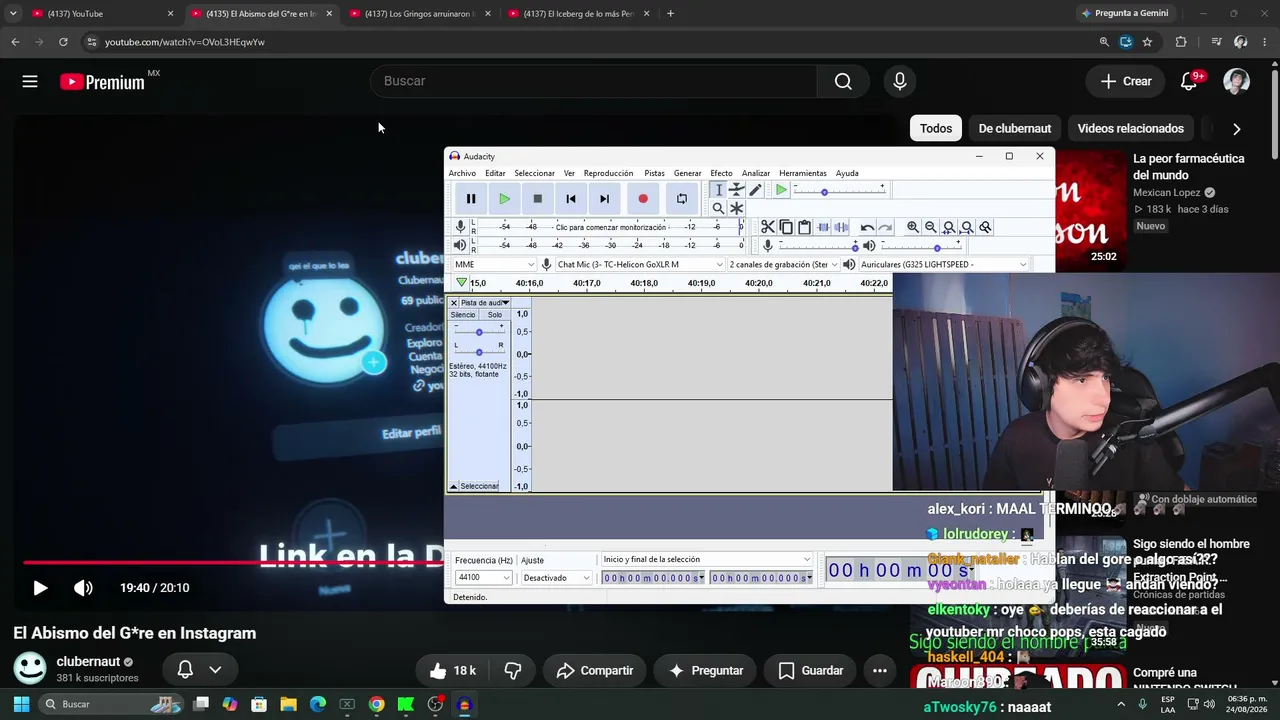Start playback with Audacity's green Play button
The width and height of the screenshot is (1280, 720).
pos(504,198)
